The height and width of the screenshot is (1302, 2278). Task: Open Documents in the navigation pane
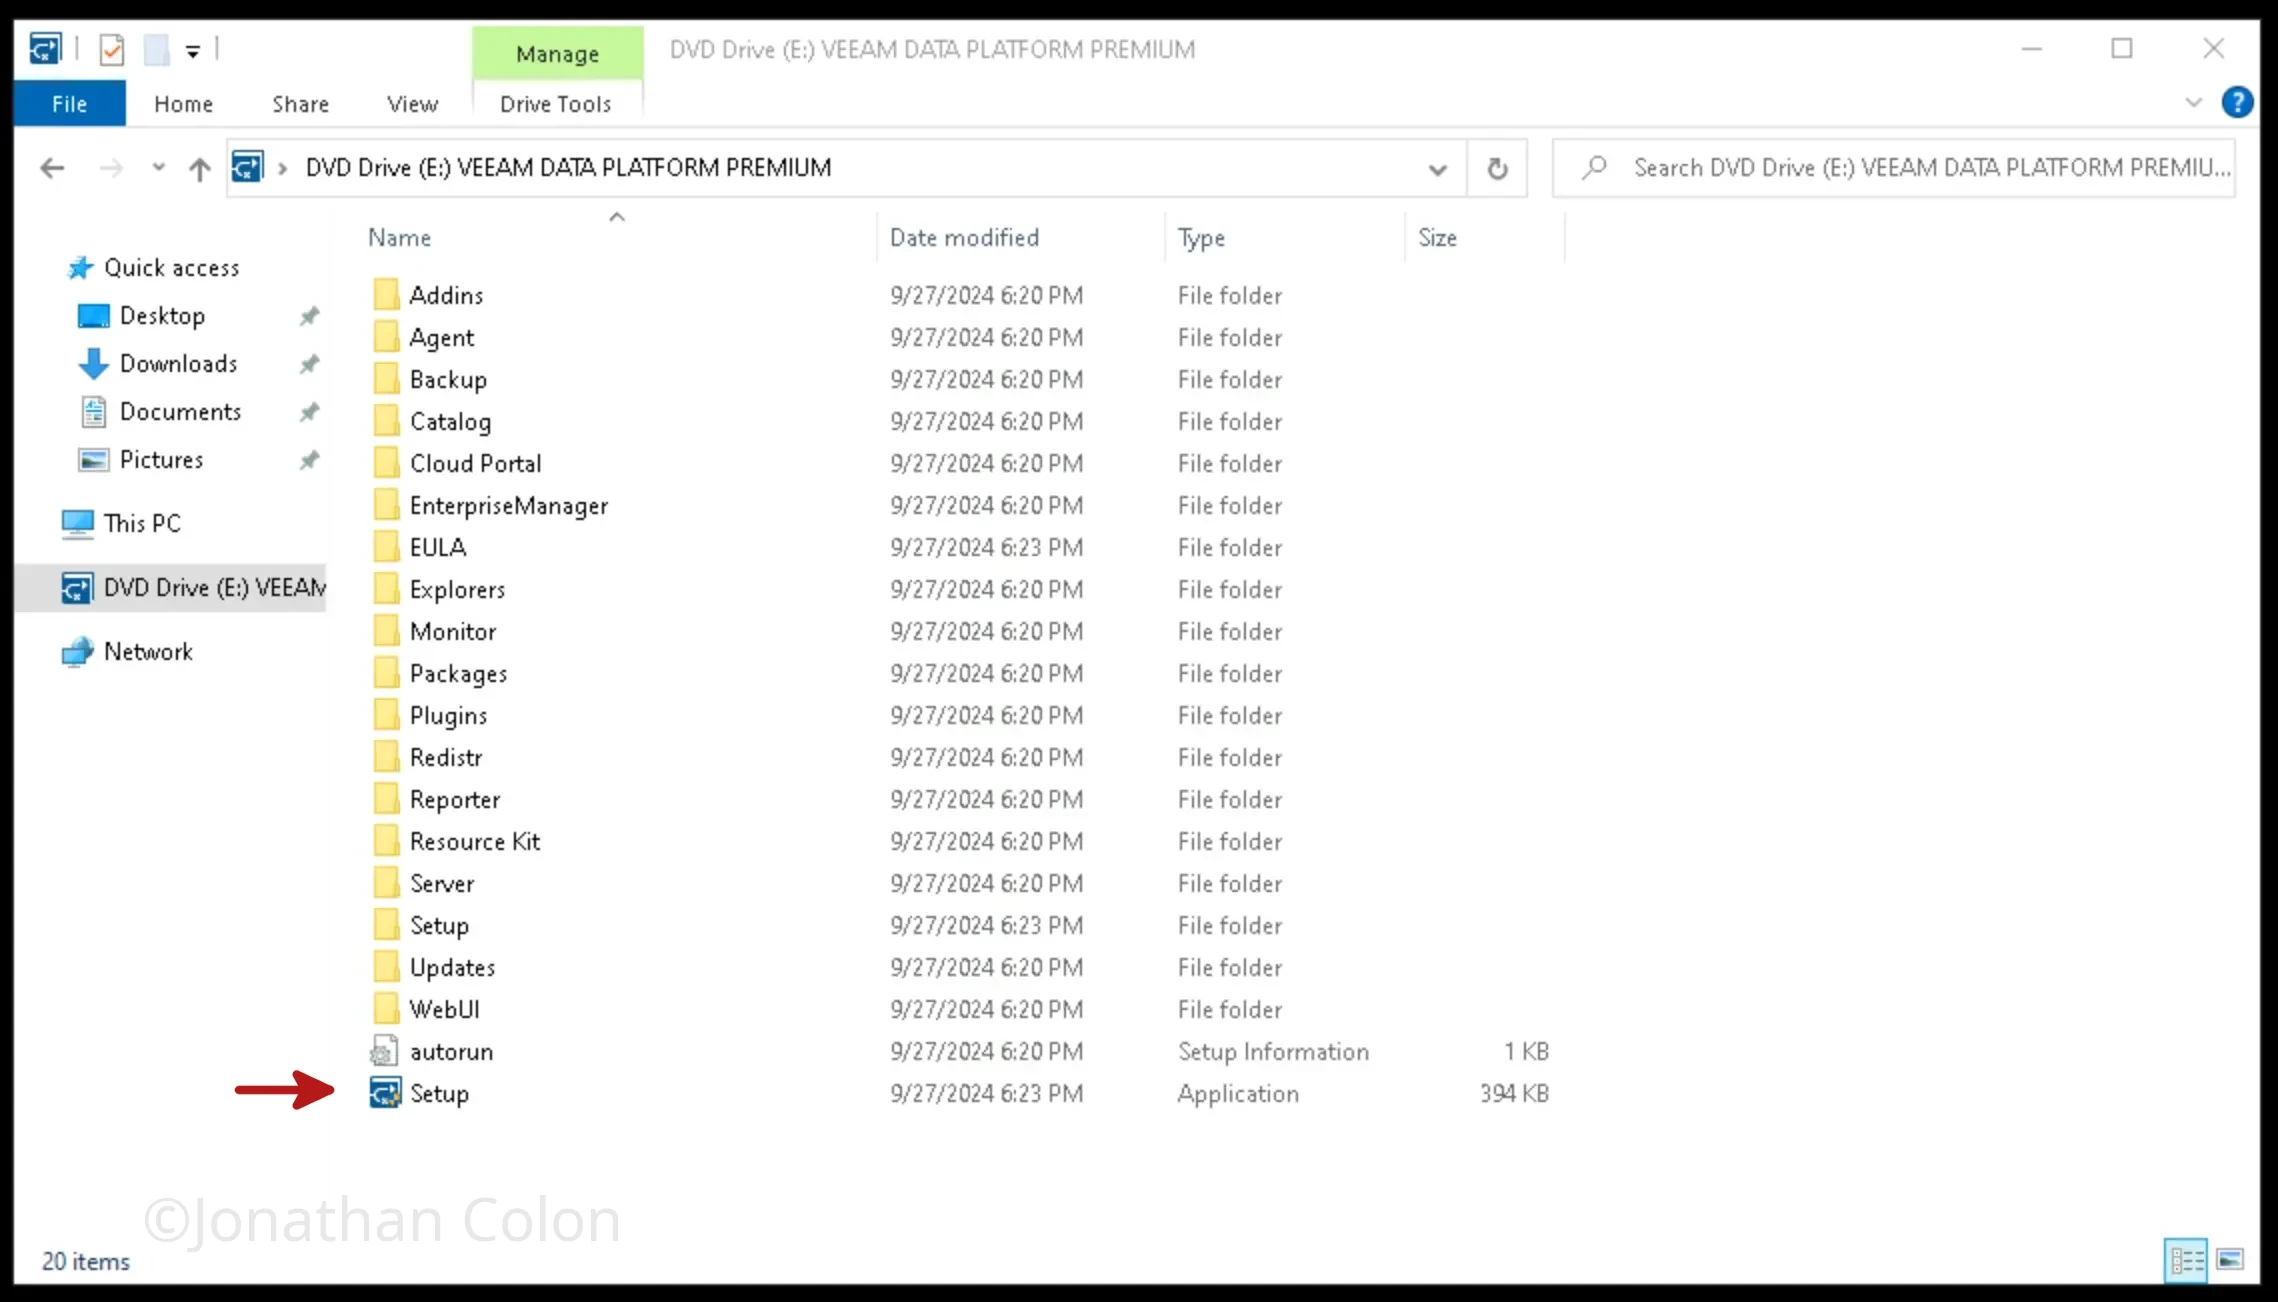click(x=160, y=411)
